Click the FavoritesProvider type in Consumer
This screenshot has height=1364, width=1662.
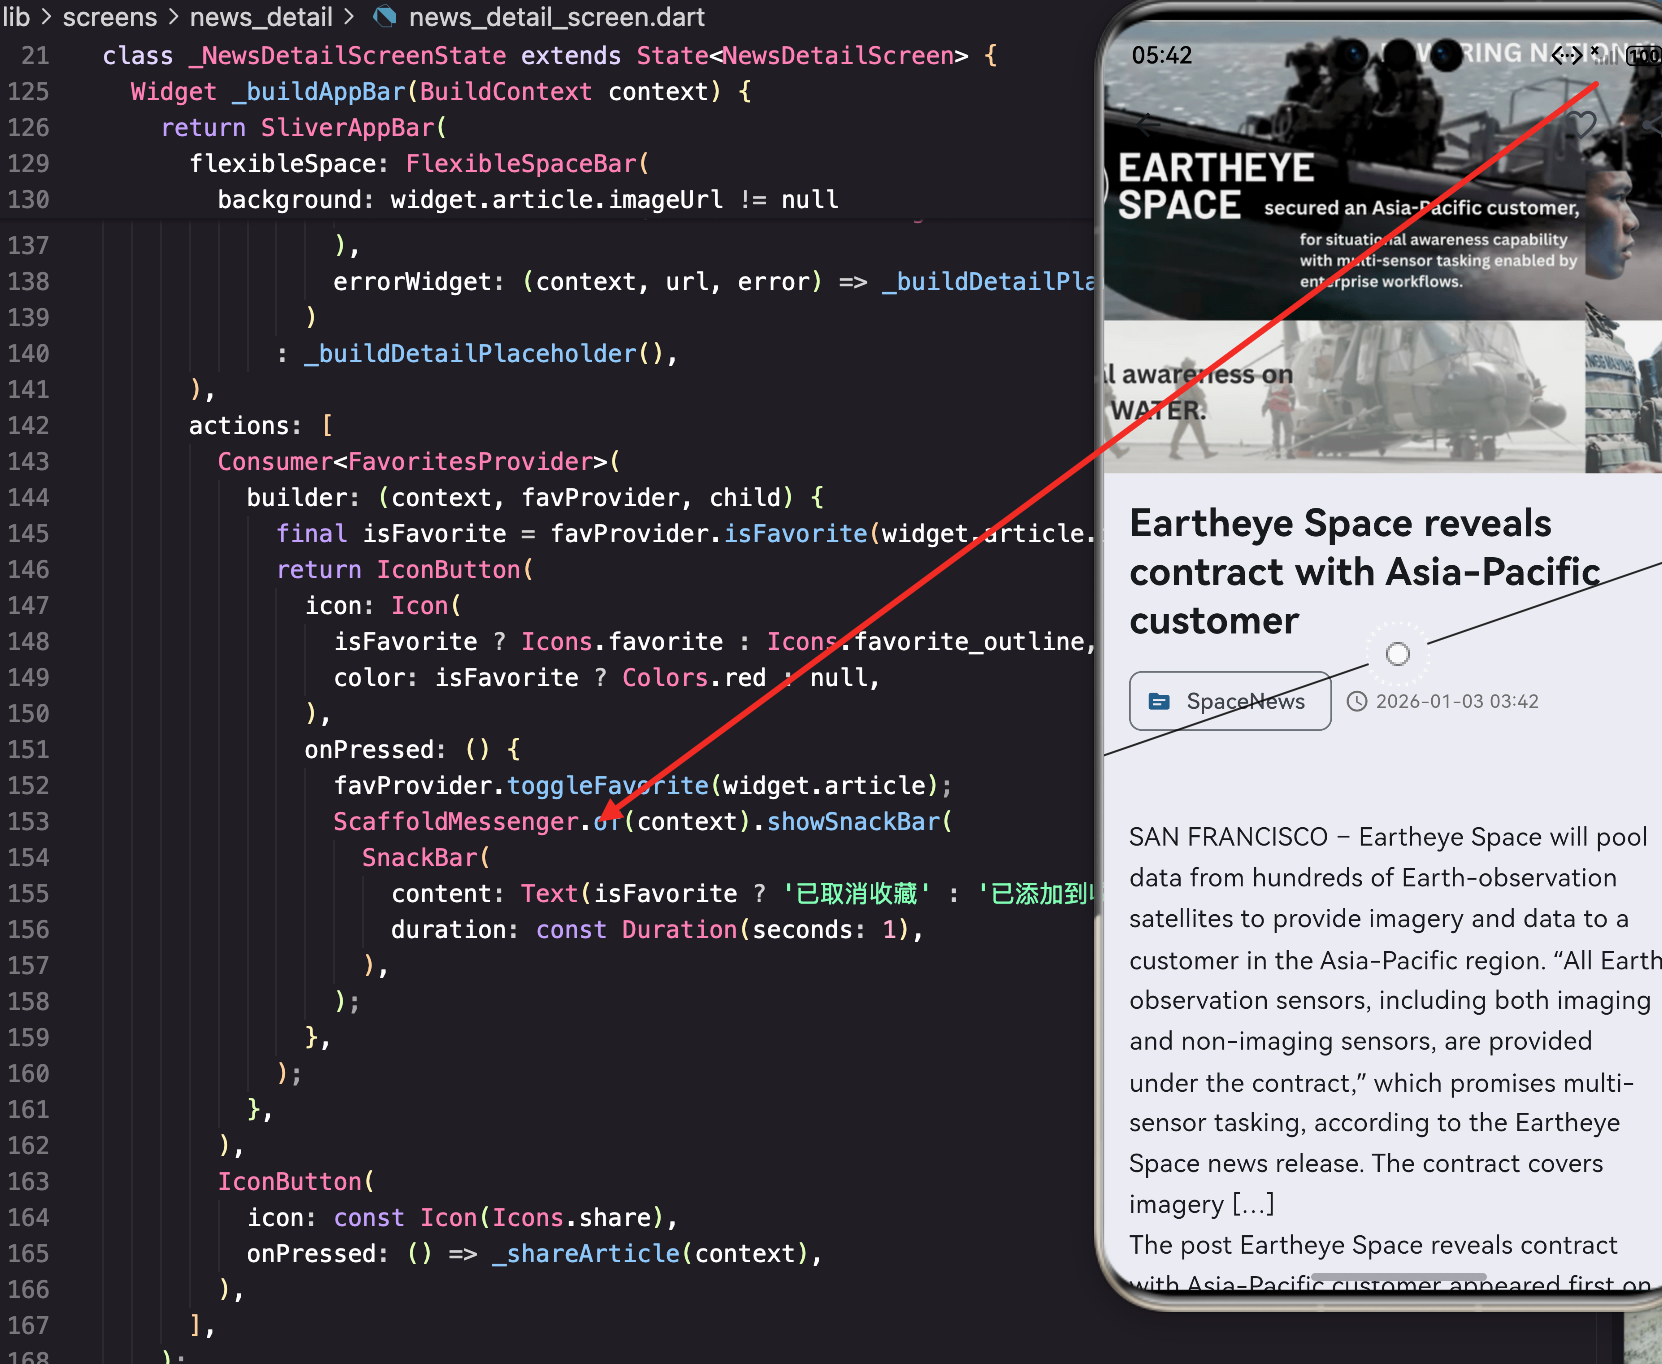[x=470, y=461]
